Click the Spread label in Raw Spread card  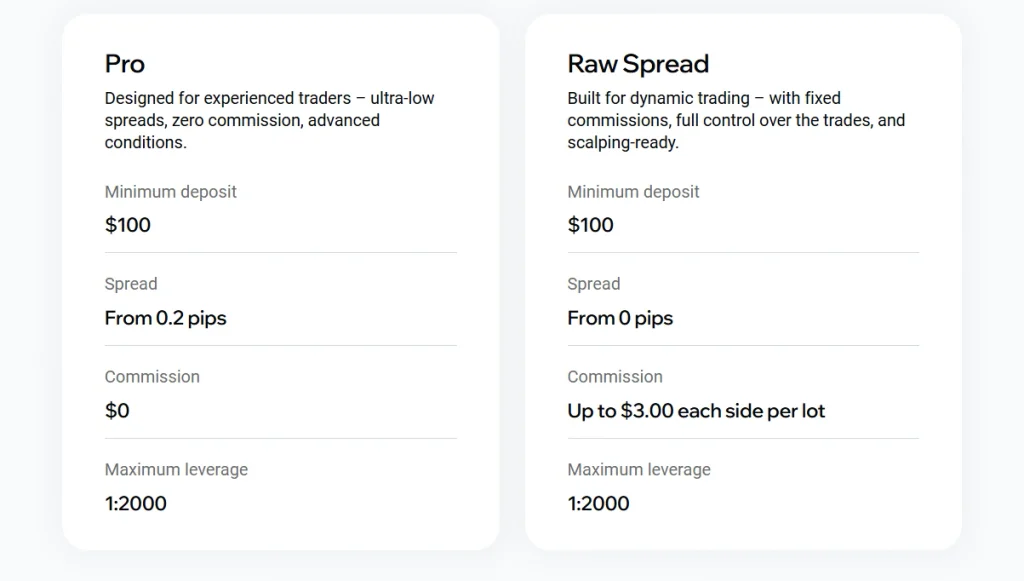(594, 284)
